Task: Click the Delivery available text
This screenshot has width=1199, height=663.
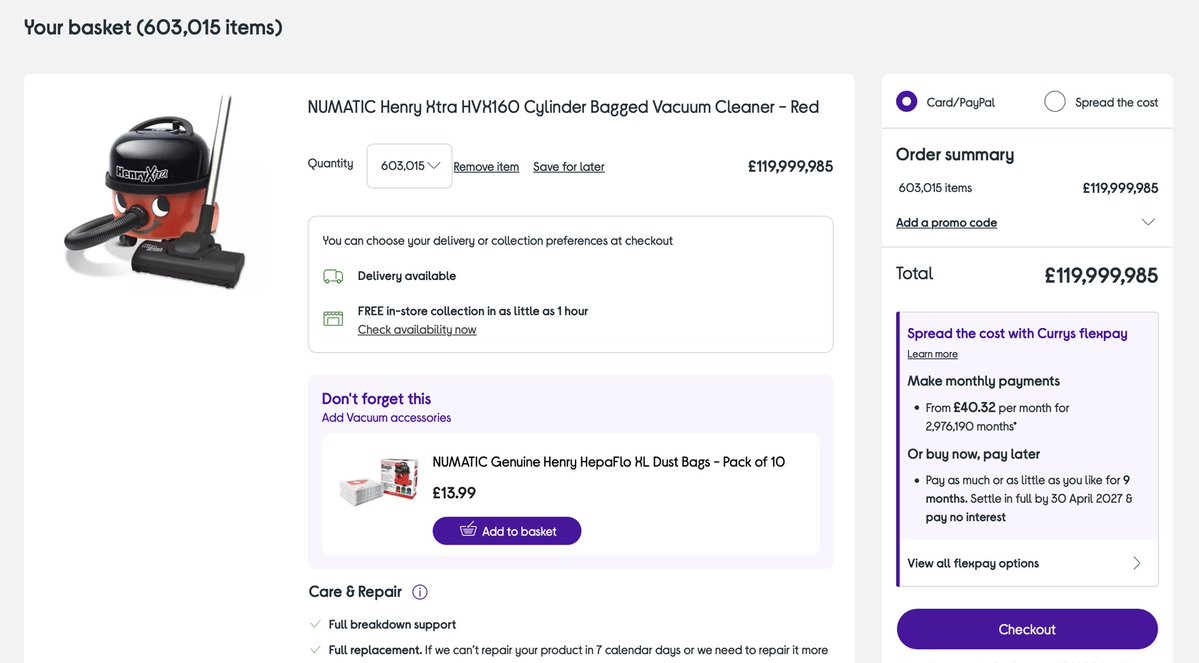Action: [407, 276]
